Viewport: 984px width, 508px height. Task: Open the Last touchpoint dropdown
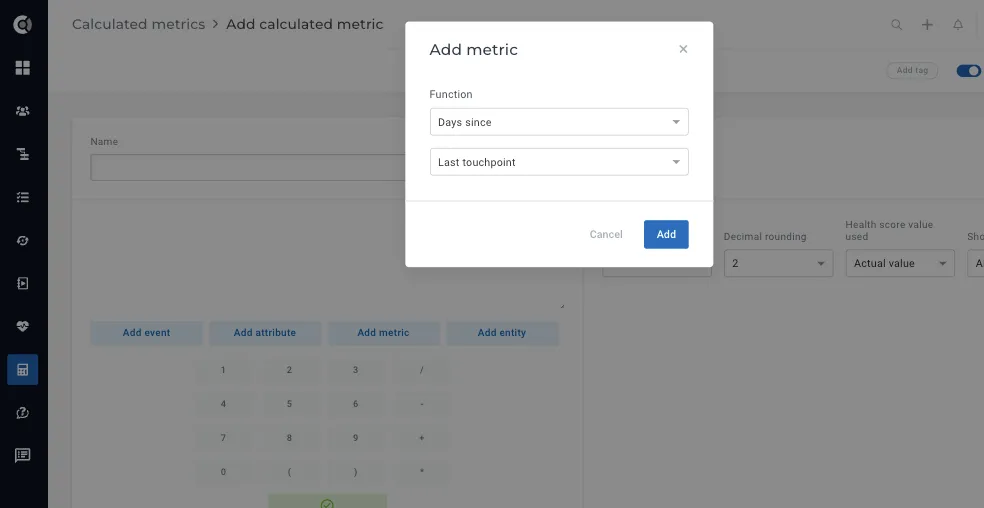coord(559,162)
